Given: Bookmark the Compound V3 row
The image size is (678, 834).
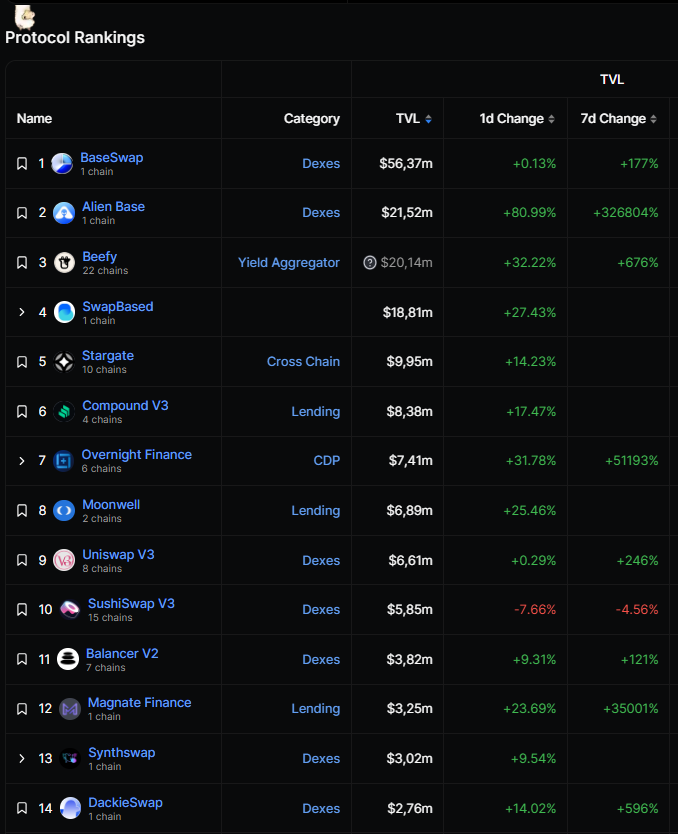Looking at the screenshot, I should [22, 411].
